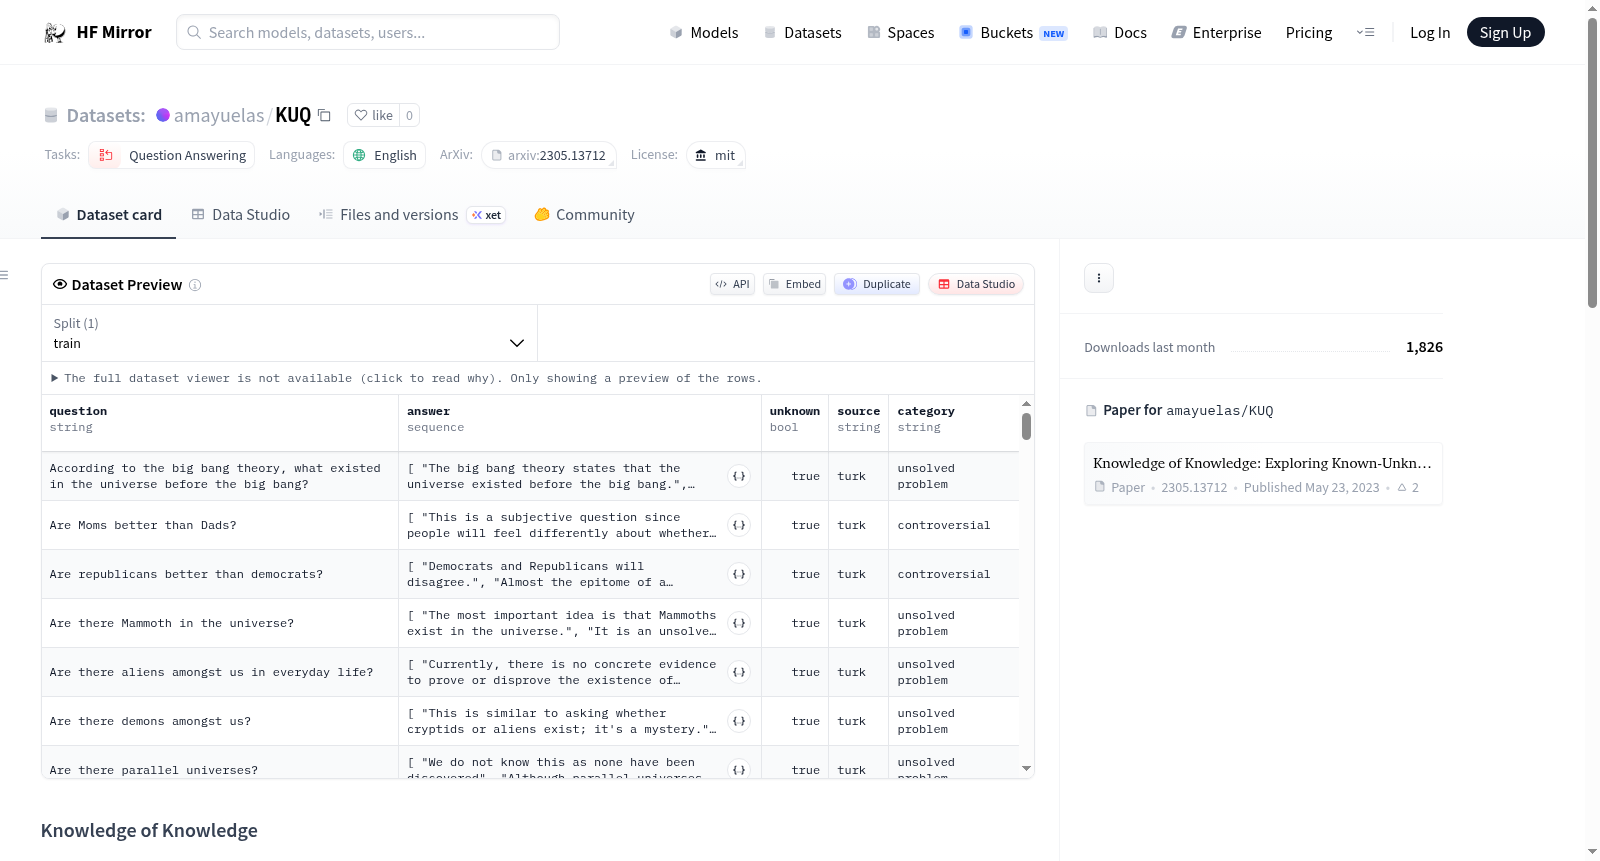Open Datasets in the top navigation
This screenshot has width=1600, height=861.
(803, 33)
